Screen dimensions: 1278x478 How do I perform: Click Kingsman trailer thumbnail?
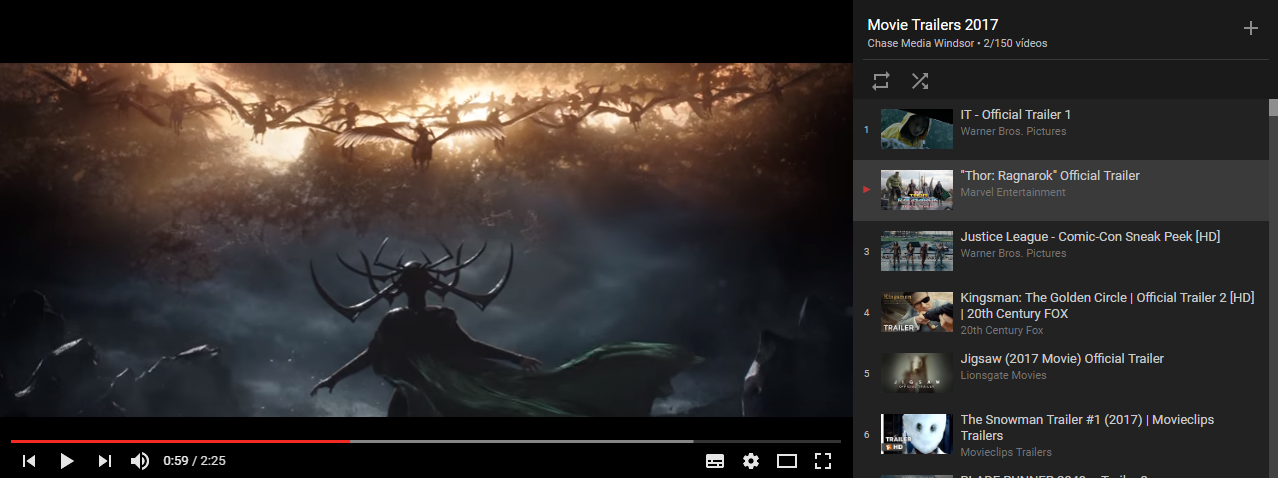click(917, 312)
